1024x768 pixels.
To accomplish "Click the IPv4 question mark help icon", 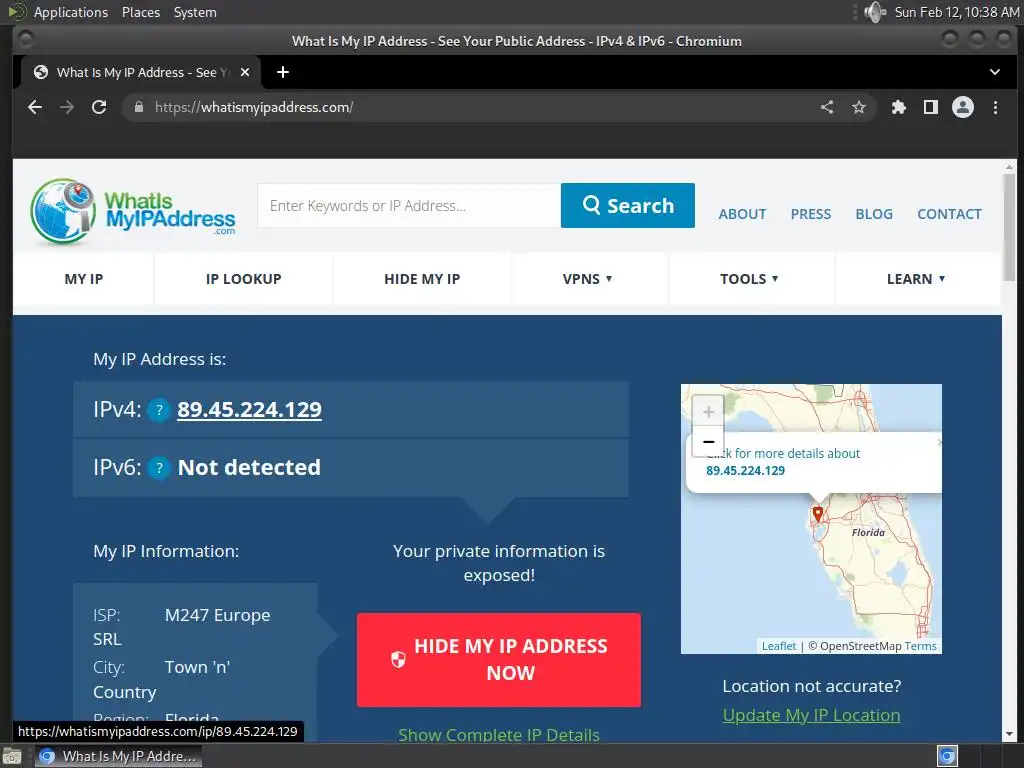I will (x=159, y=410).
